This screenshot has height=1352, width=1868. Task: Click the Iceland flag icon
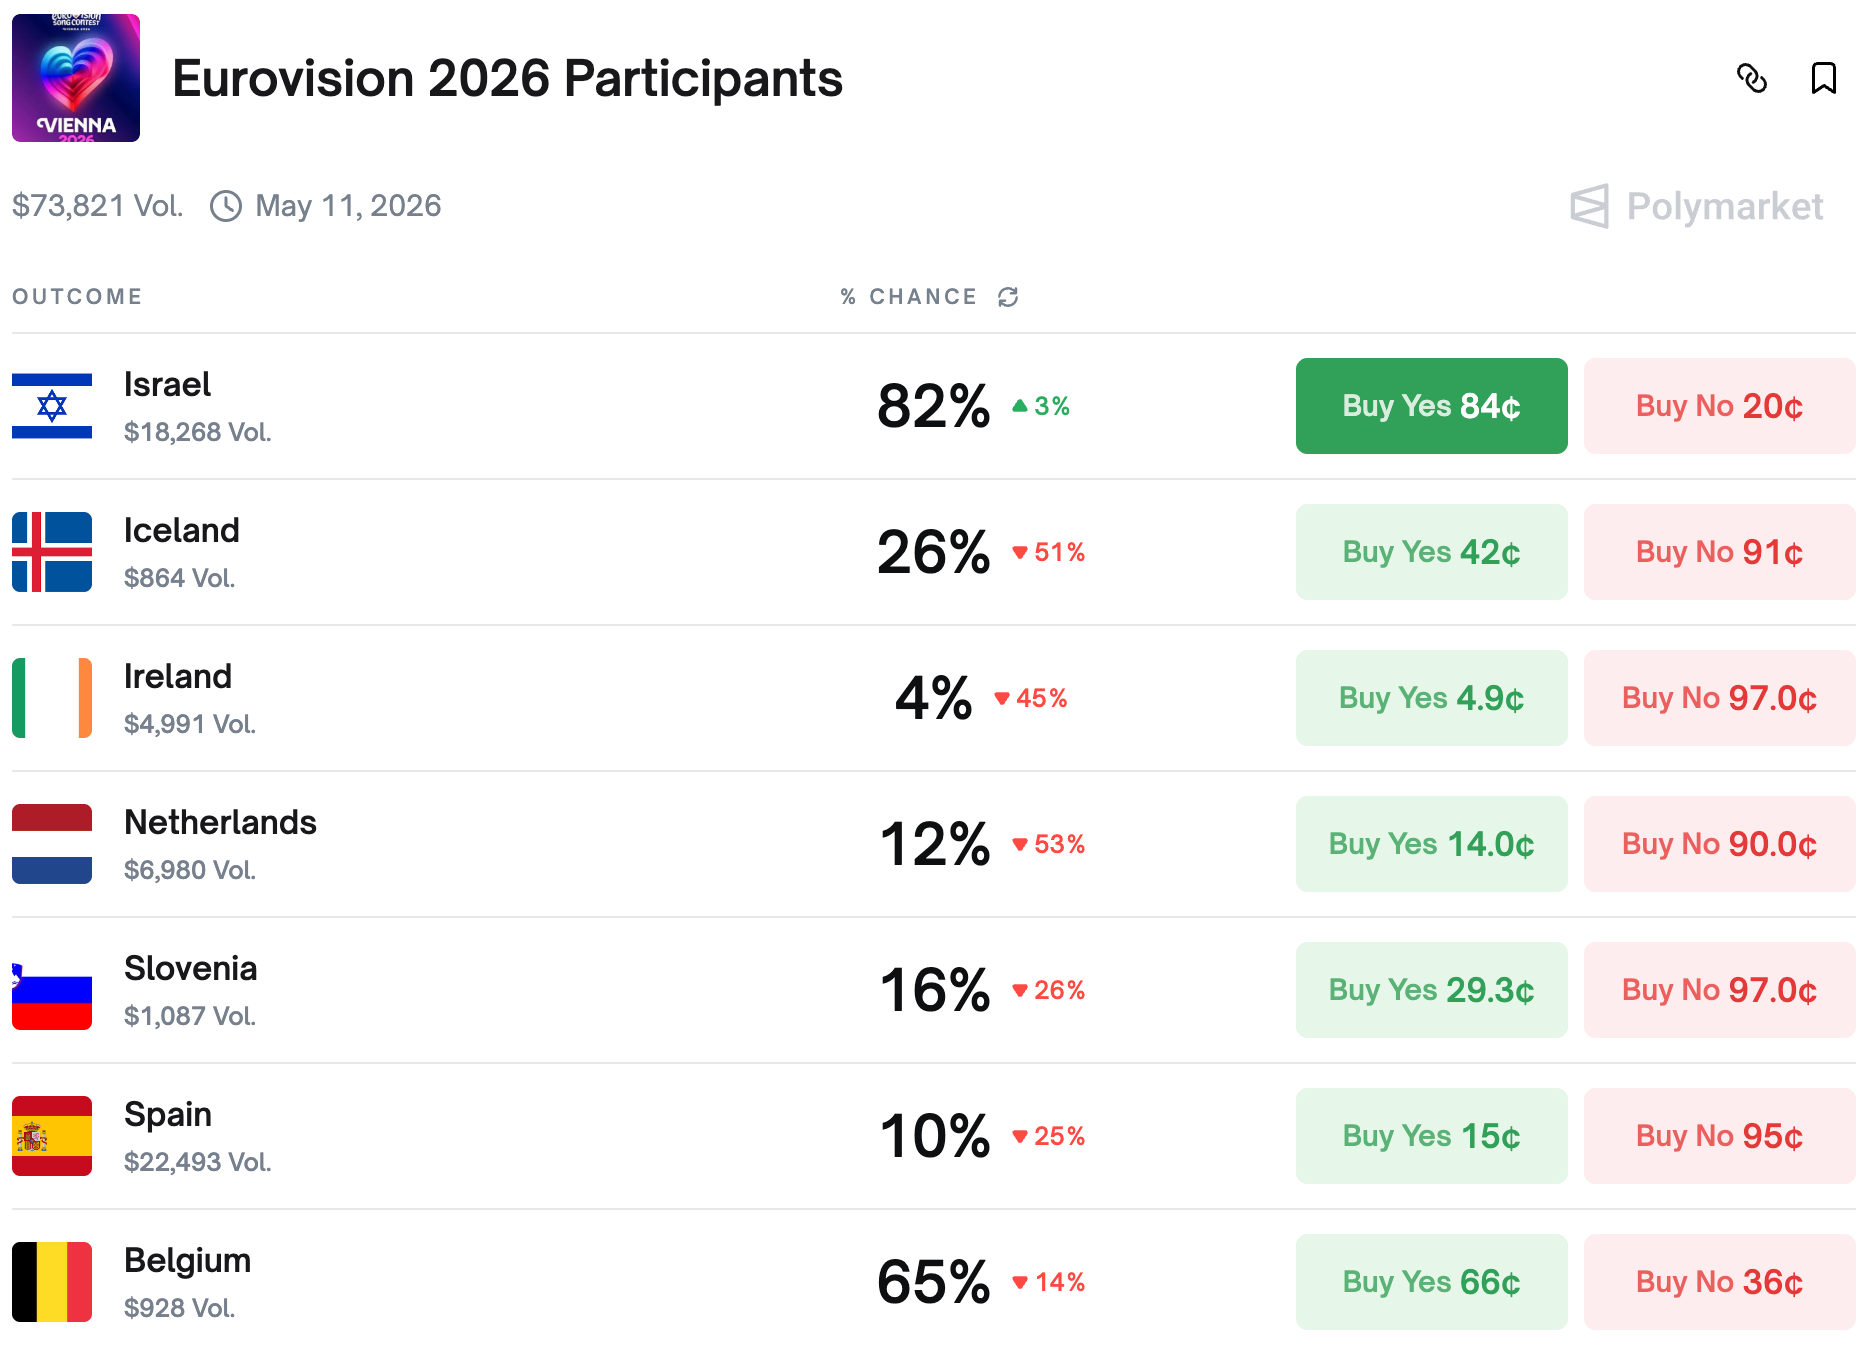52,552
